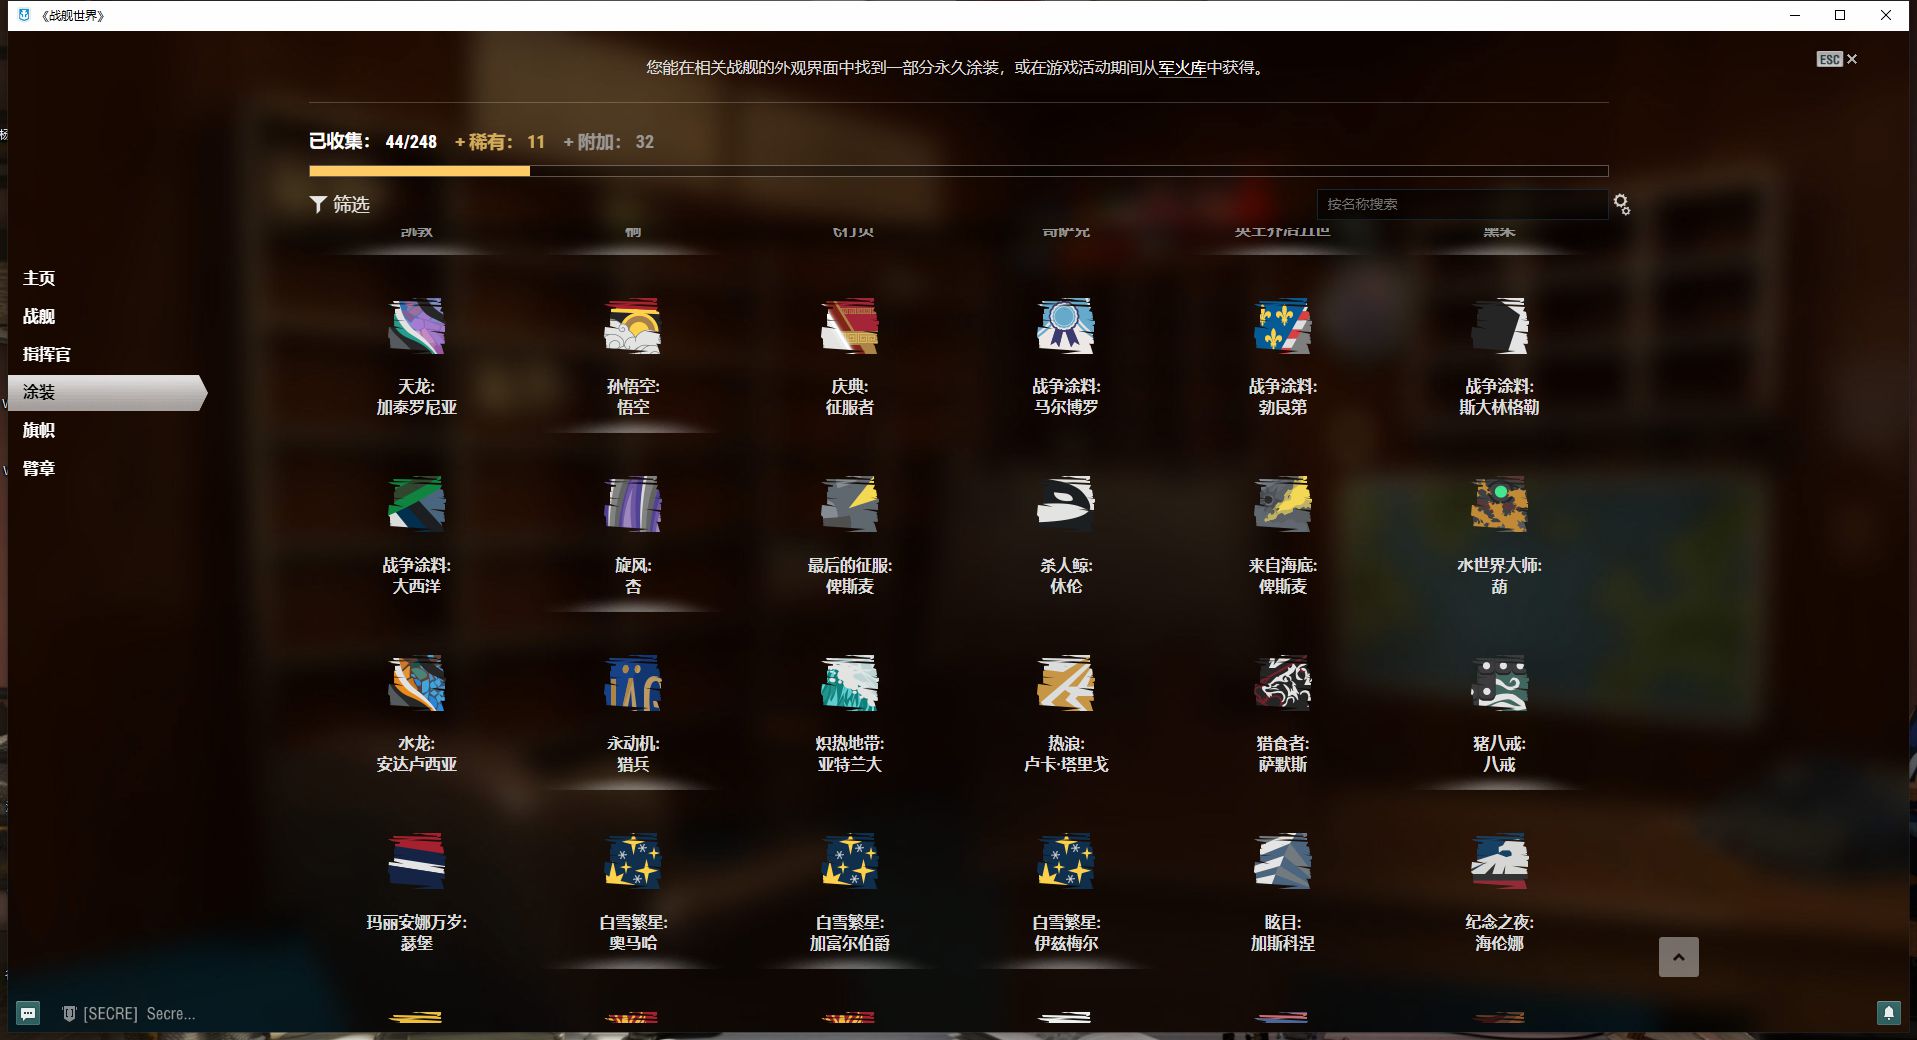The height and width of the screenshot is (1040, 1917).
Task: Open the chat icon in bottom-left corner
Action: 28,1013
